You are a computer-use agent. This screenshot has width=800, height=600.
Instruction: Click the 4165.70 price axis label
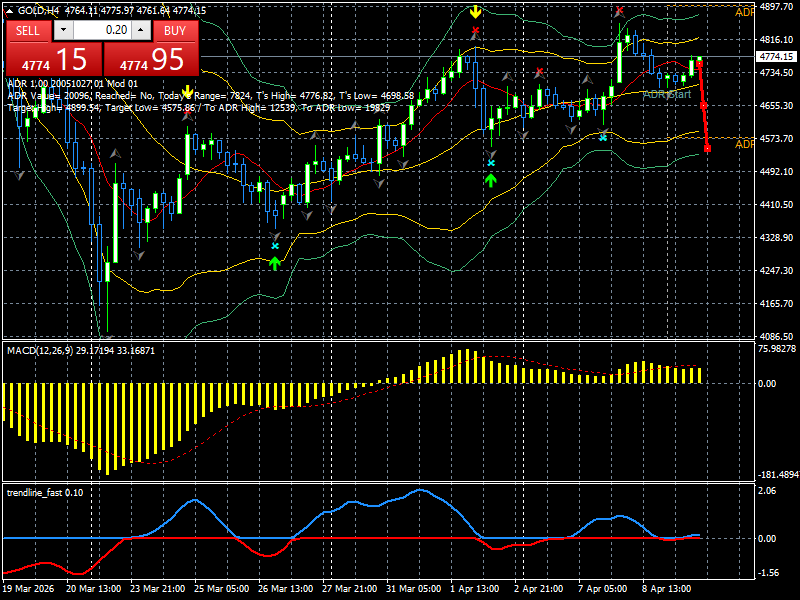point(777,304)
